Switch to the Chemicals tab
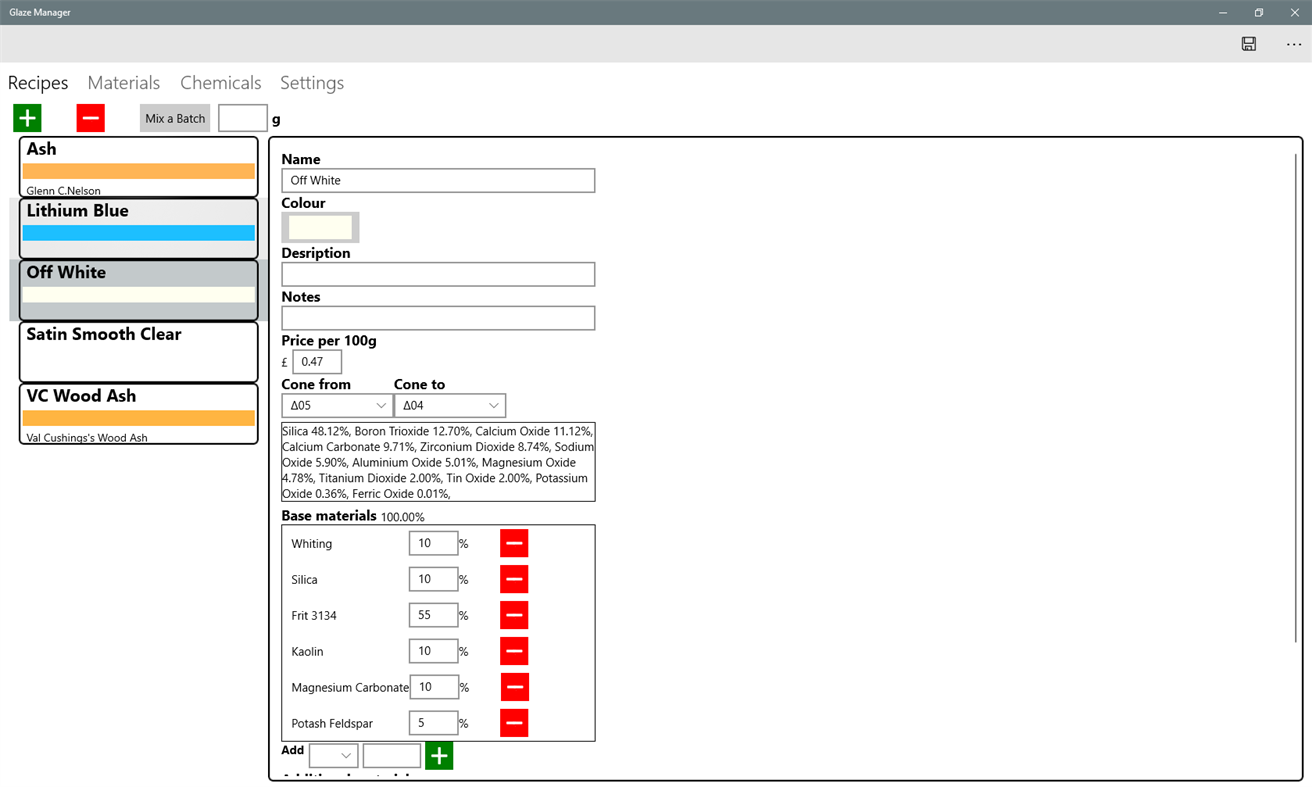1312x787 pixels. coord(220,82)
